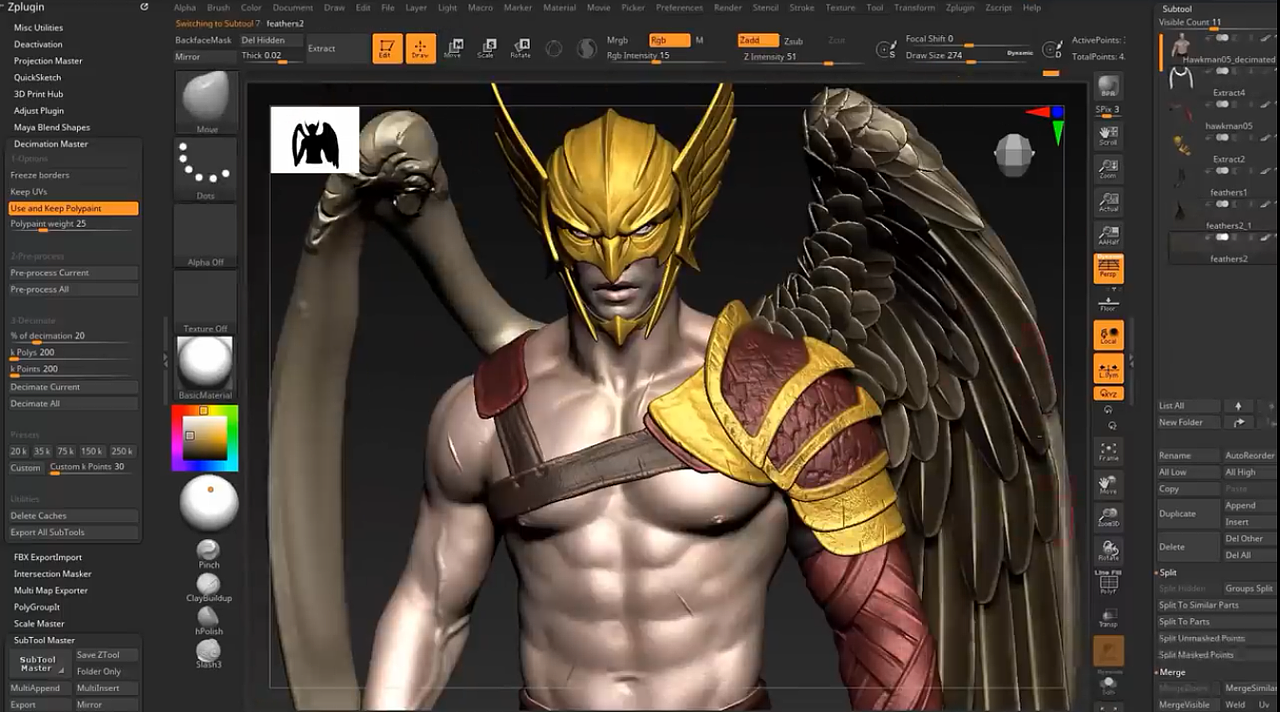Click the Actual size icon

[1108, 203]
